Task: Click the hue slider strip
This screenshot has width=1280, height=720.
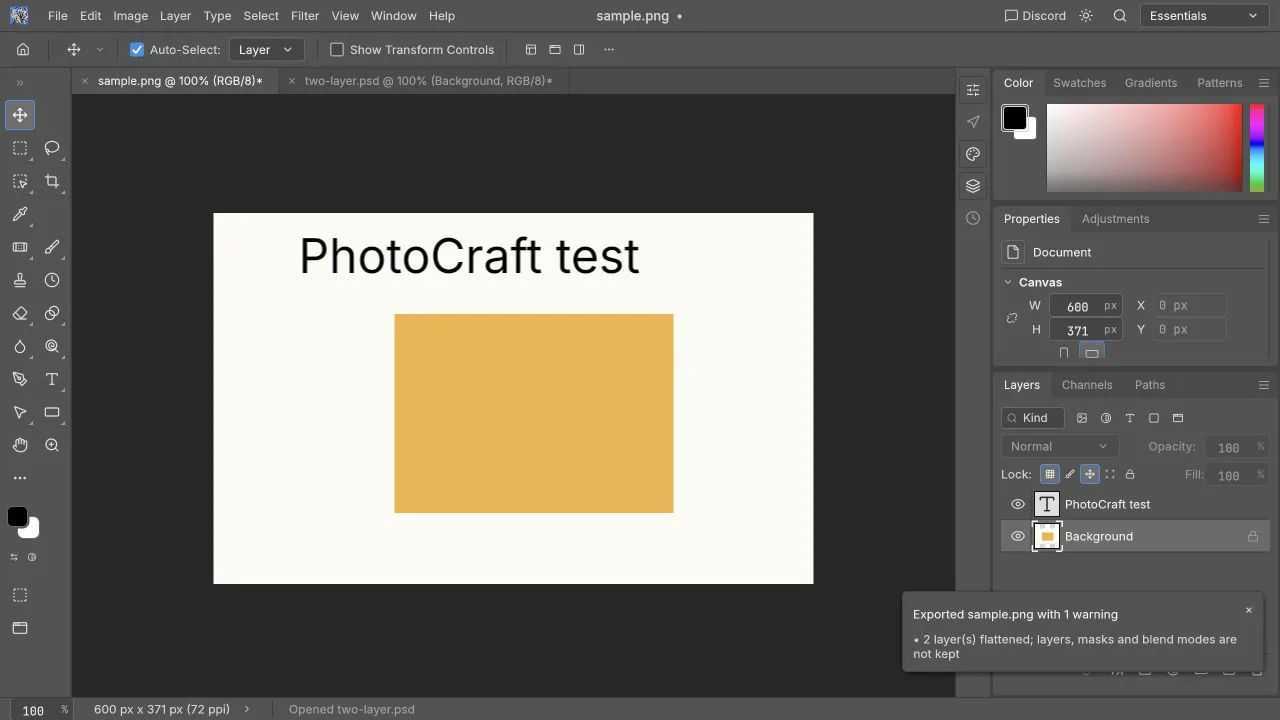Action: click(x=1257, y=148)
